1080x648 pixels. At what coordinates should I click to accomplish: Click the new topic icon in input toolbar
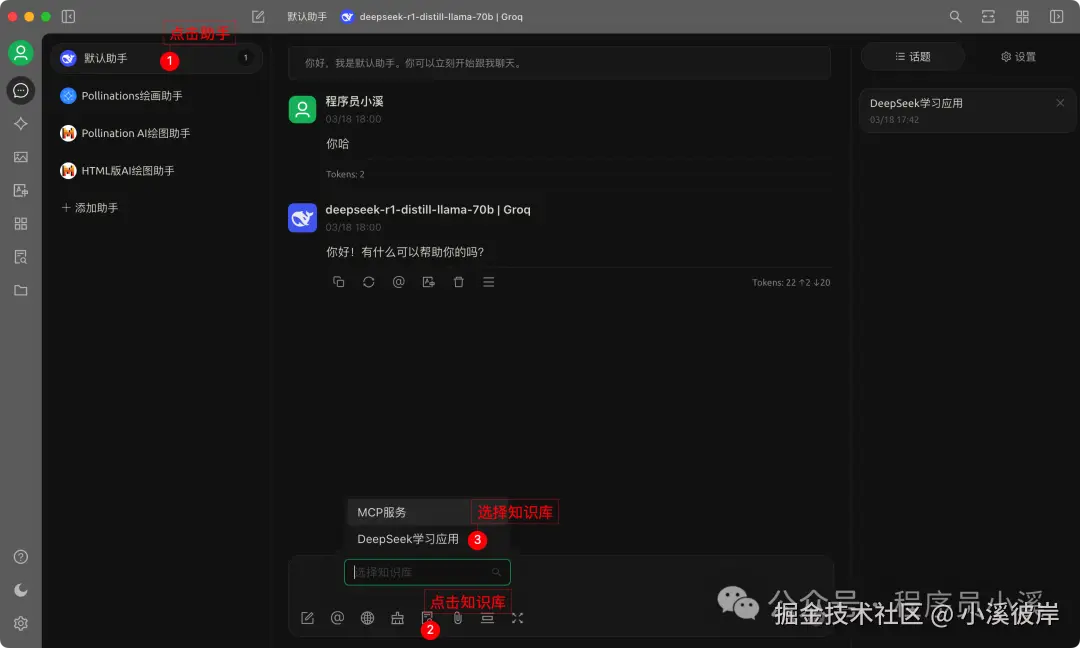click(307, 618)
